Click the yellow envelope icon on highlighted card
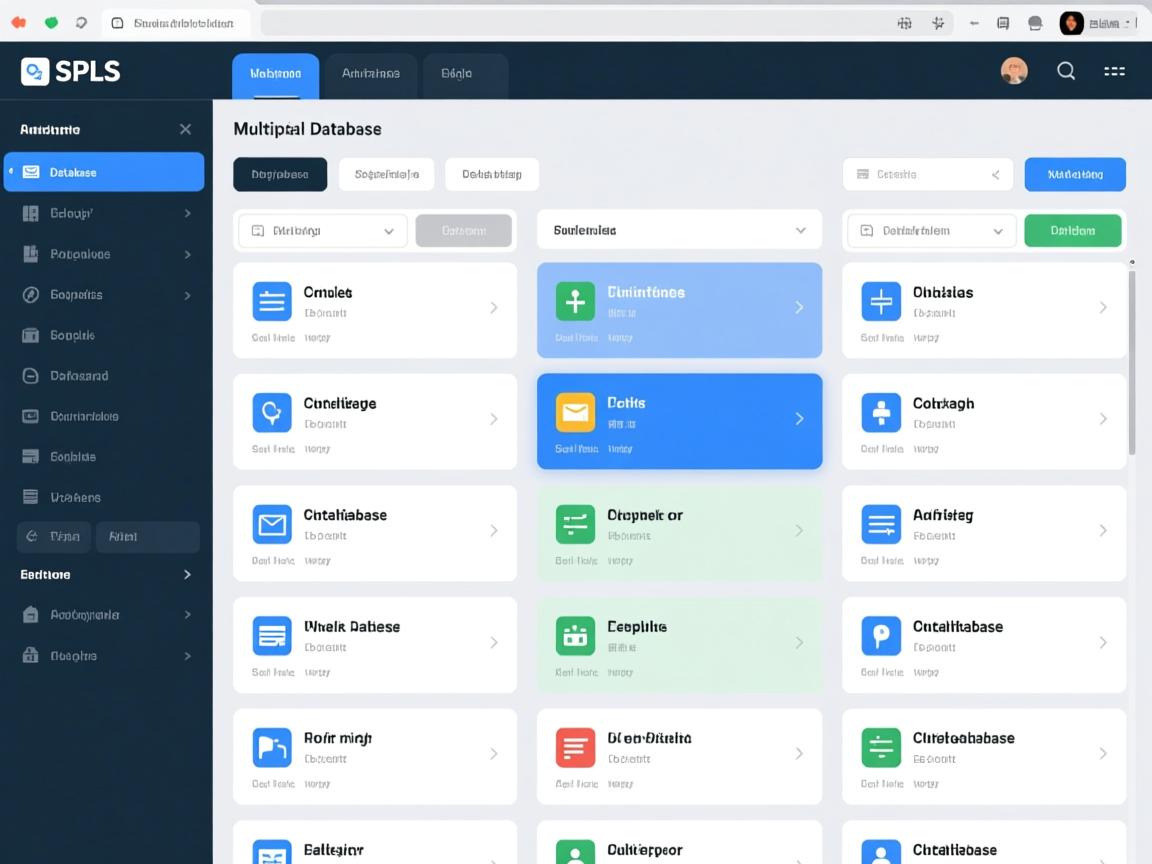 click(575, 412)
